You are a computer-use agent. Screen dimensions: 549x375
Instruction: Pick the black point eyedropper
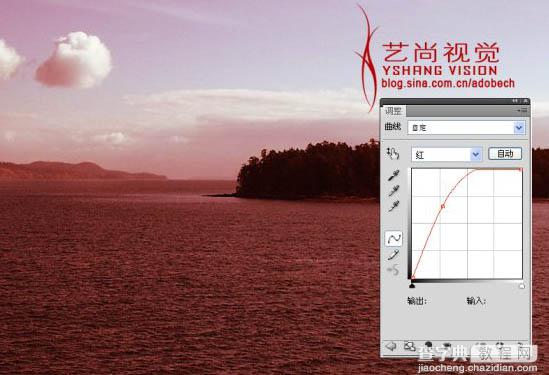tap(394, 175)
